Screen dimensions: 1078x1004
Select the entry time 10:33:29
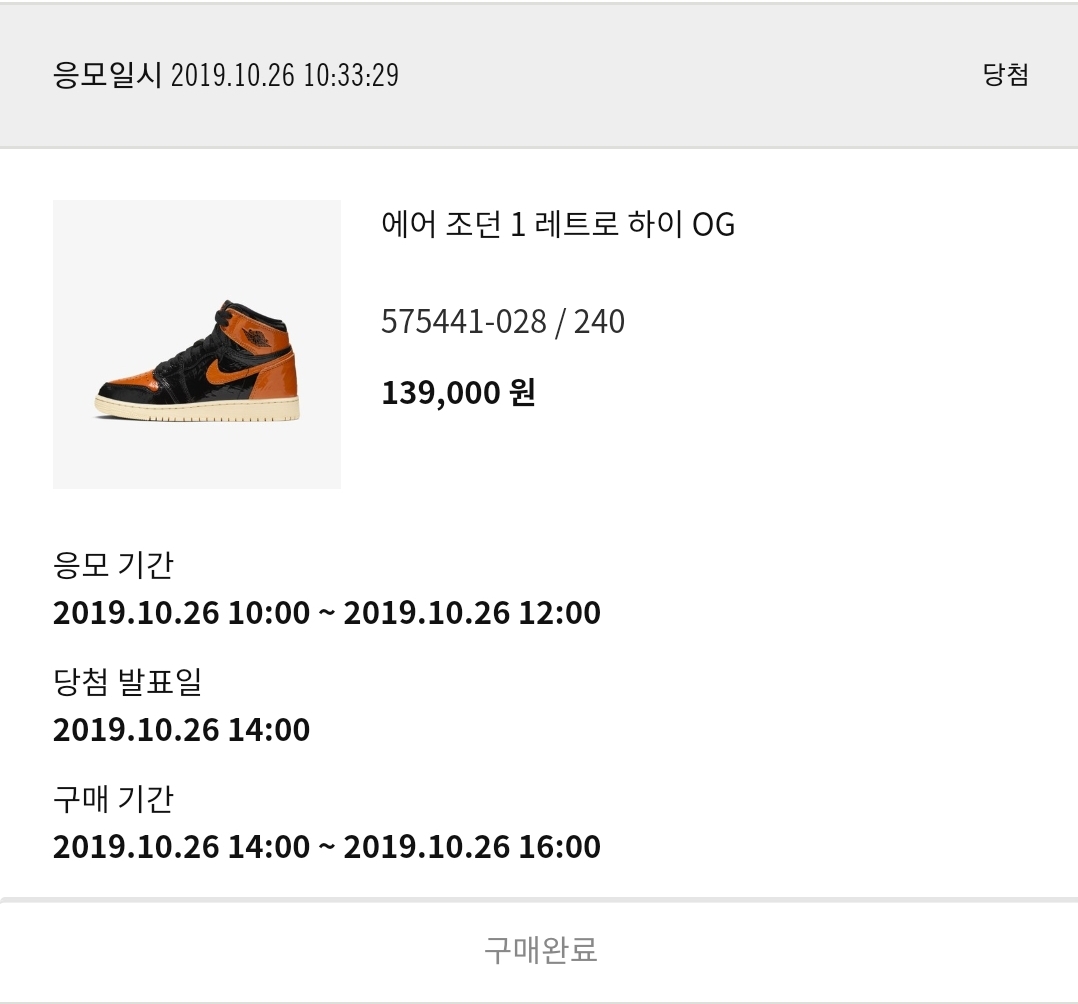(350, 75)
